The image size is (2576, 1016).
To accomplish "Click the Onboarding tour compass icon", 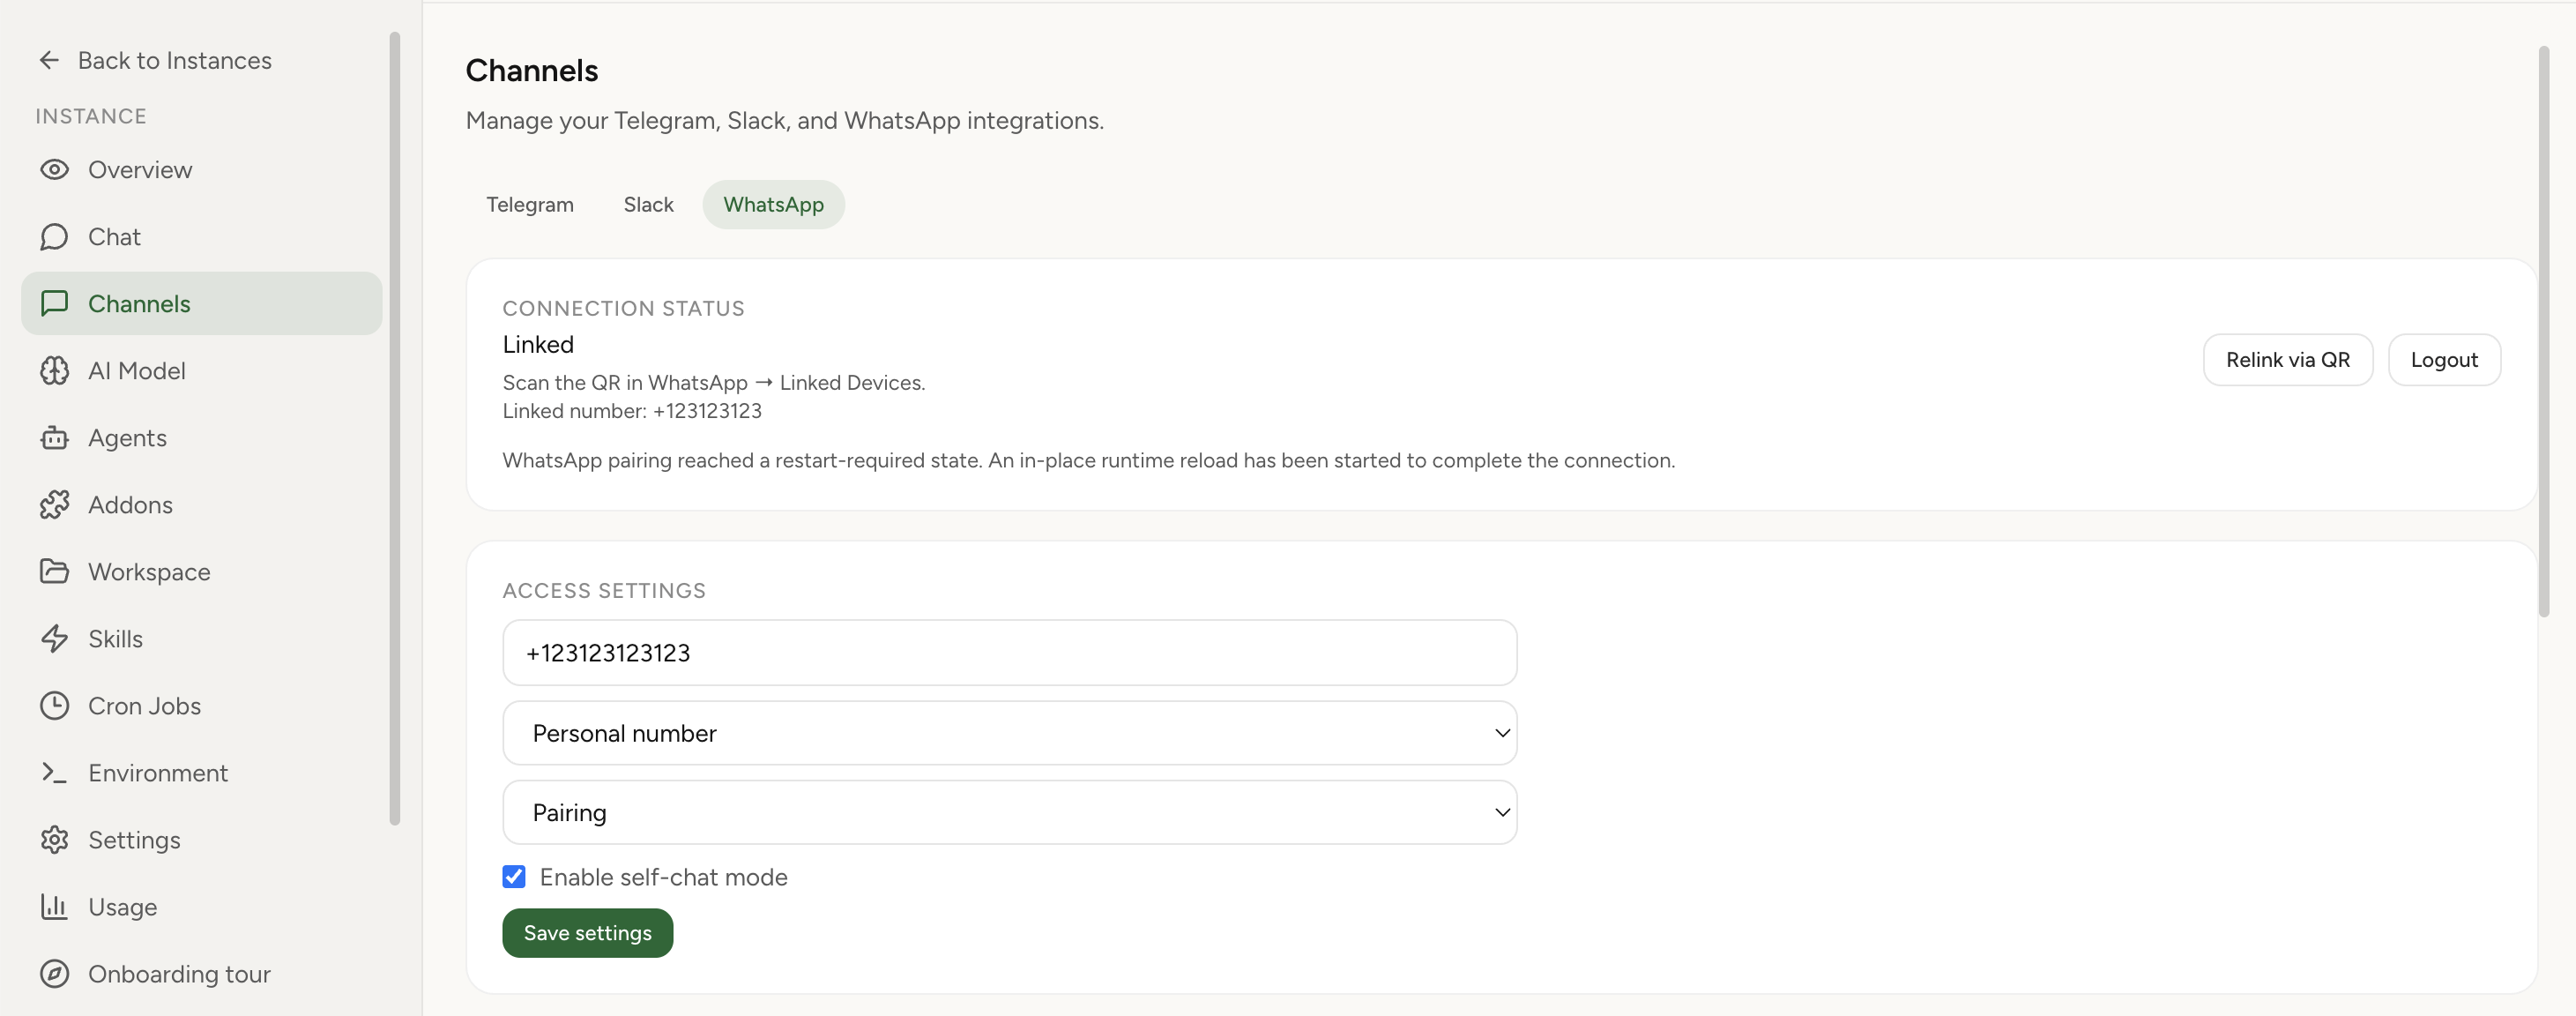I will click(55, 973).
